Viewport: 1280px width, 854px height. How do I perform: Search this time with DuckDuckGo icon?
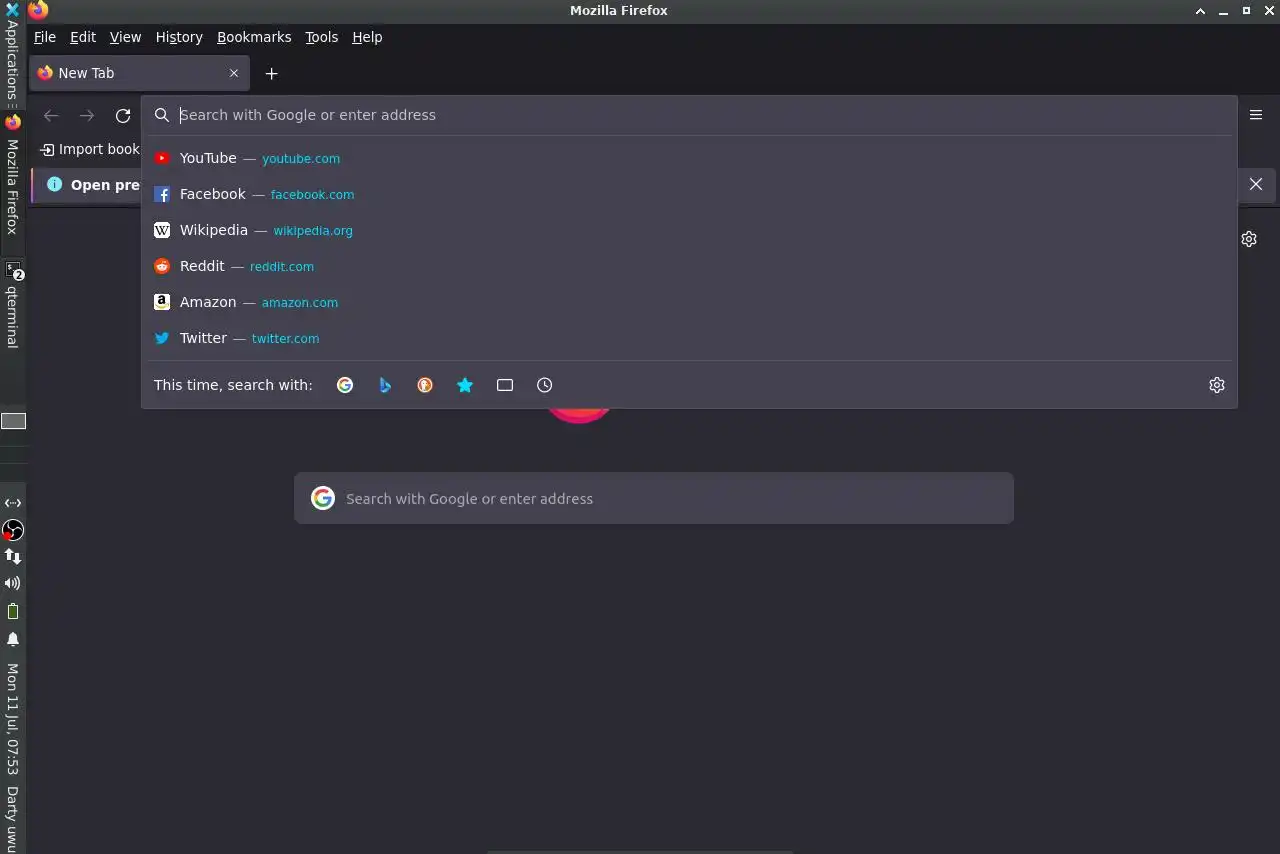click(x=425, y=385)
